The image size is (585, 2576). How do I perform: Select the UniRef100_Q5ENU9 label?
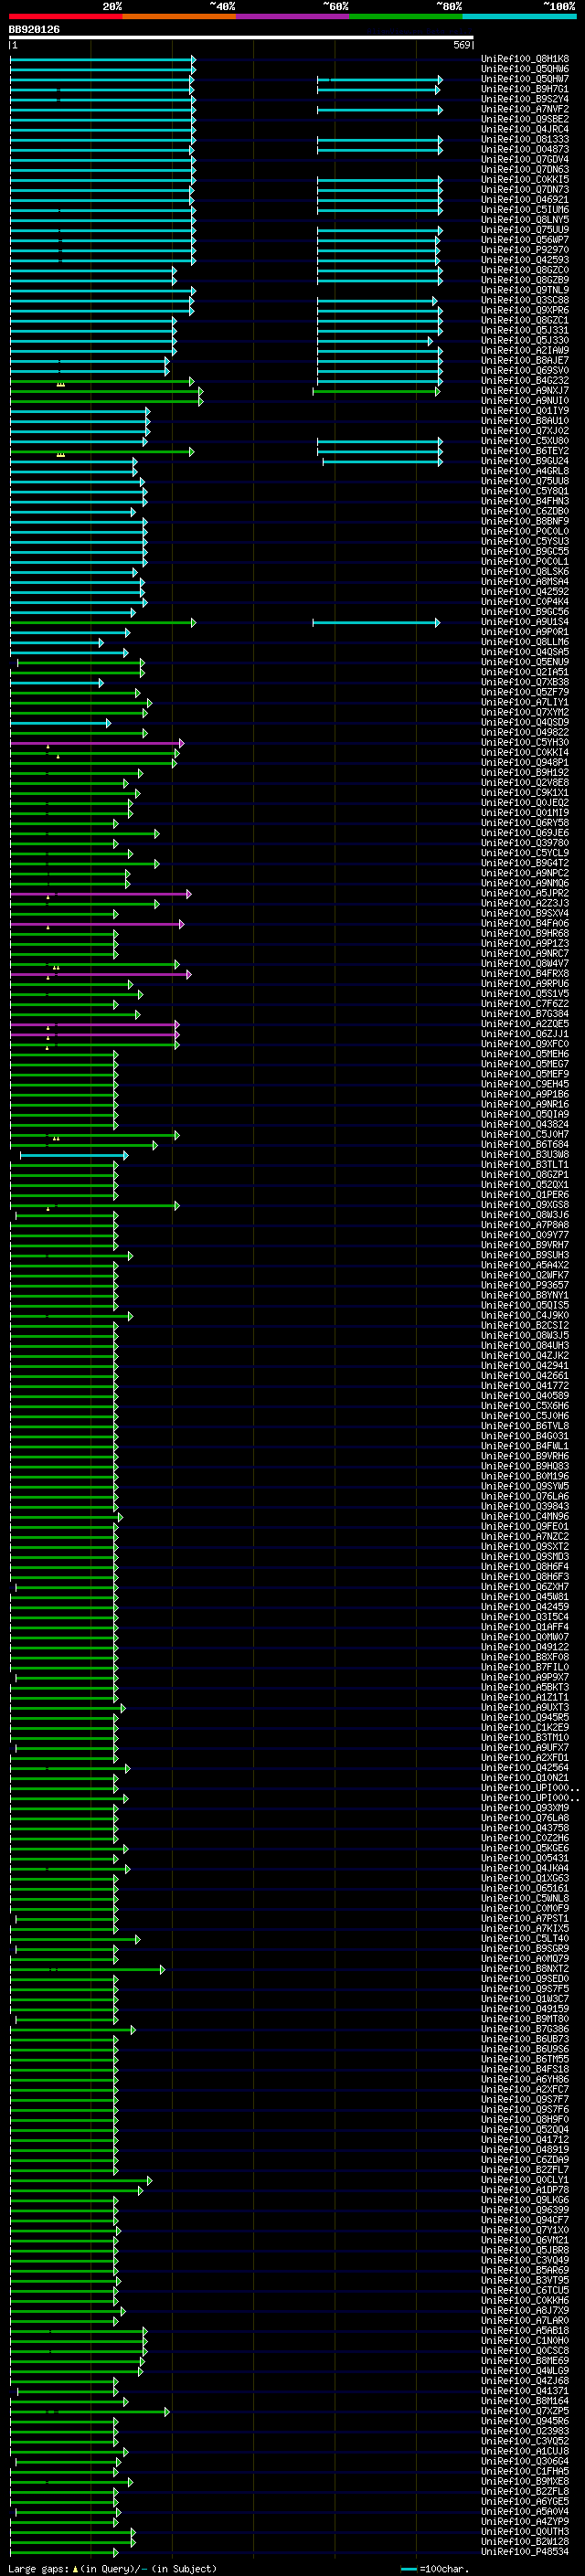coord(525,663)
